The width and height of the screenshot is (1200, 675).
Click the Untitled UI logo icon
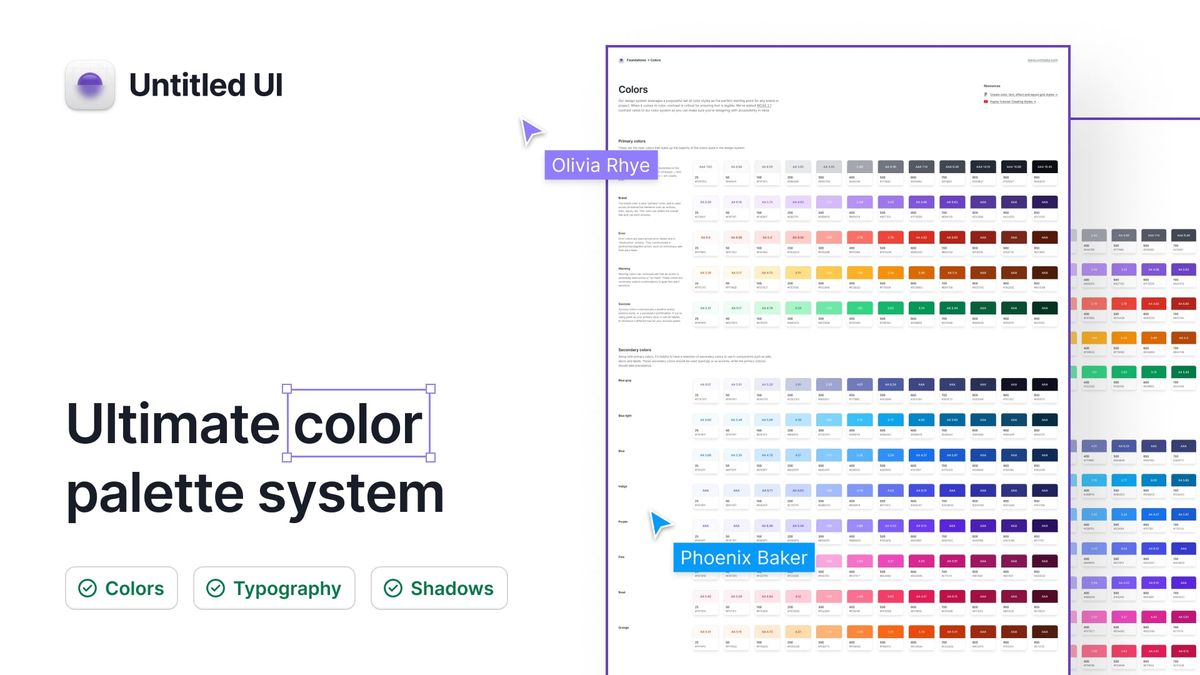(x=89, y=84)
